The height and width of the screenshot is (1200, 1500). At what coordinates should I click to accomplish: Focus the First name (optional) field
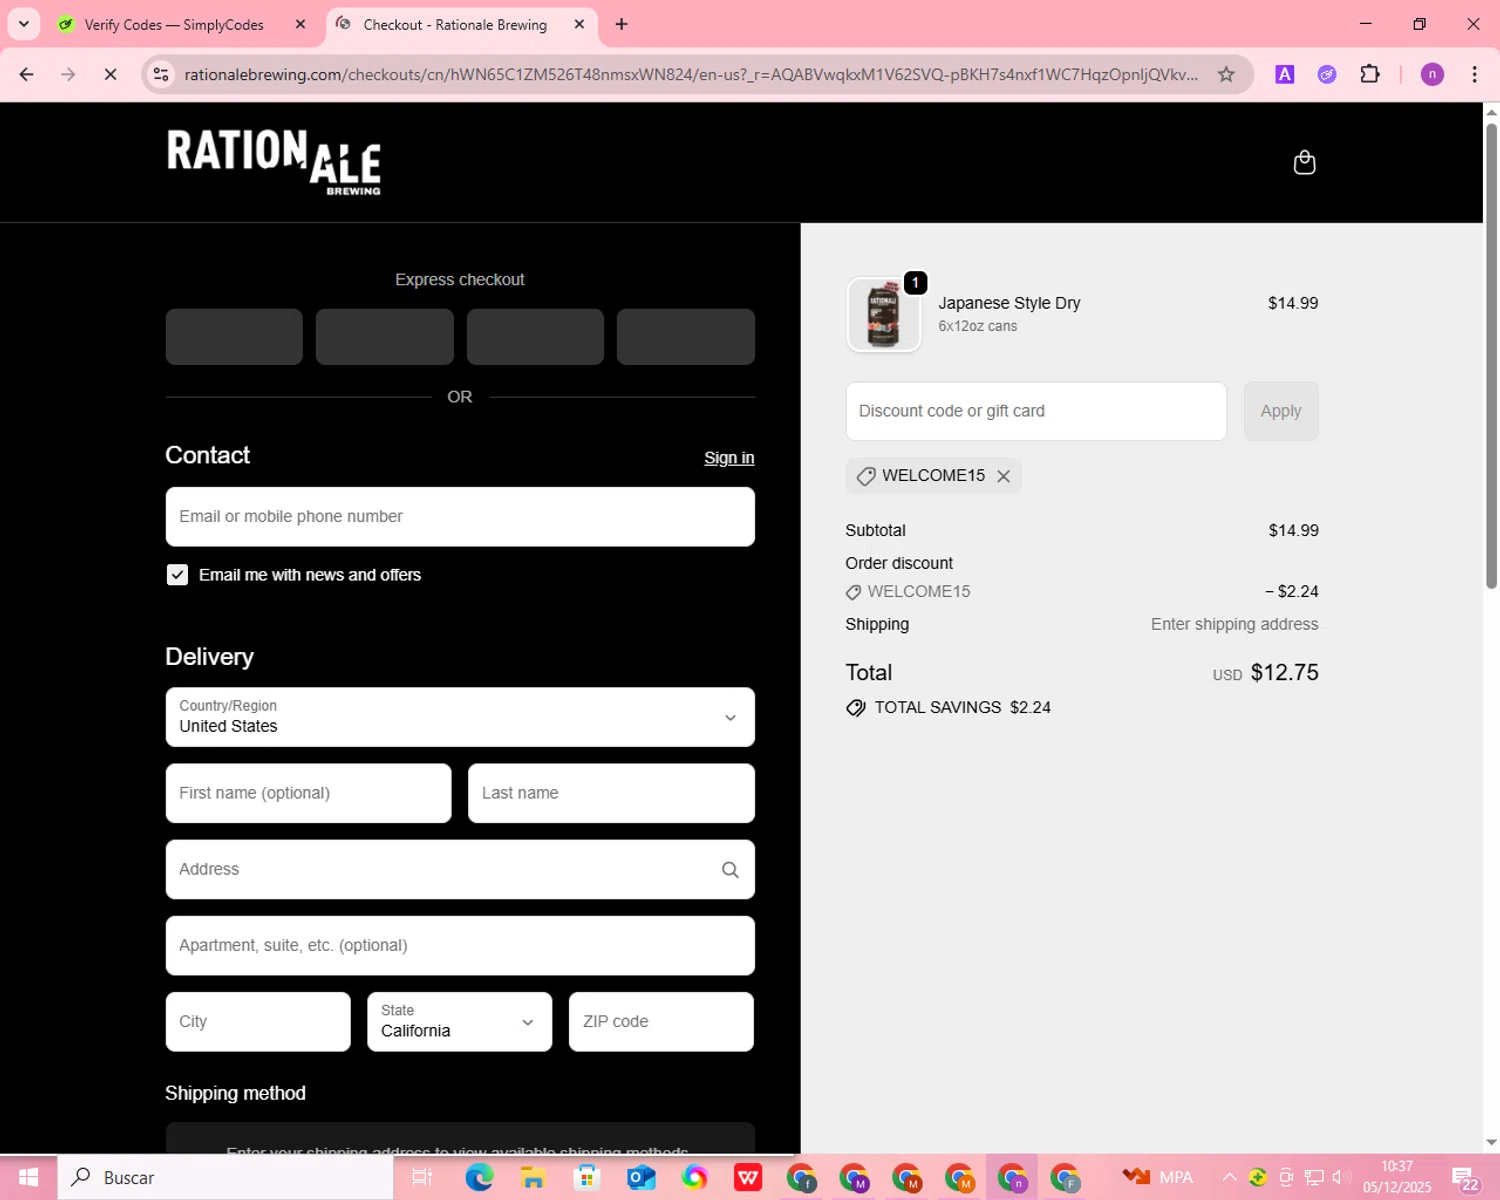309,794
